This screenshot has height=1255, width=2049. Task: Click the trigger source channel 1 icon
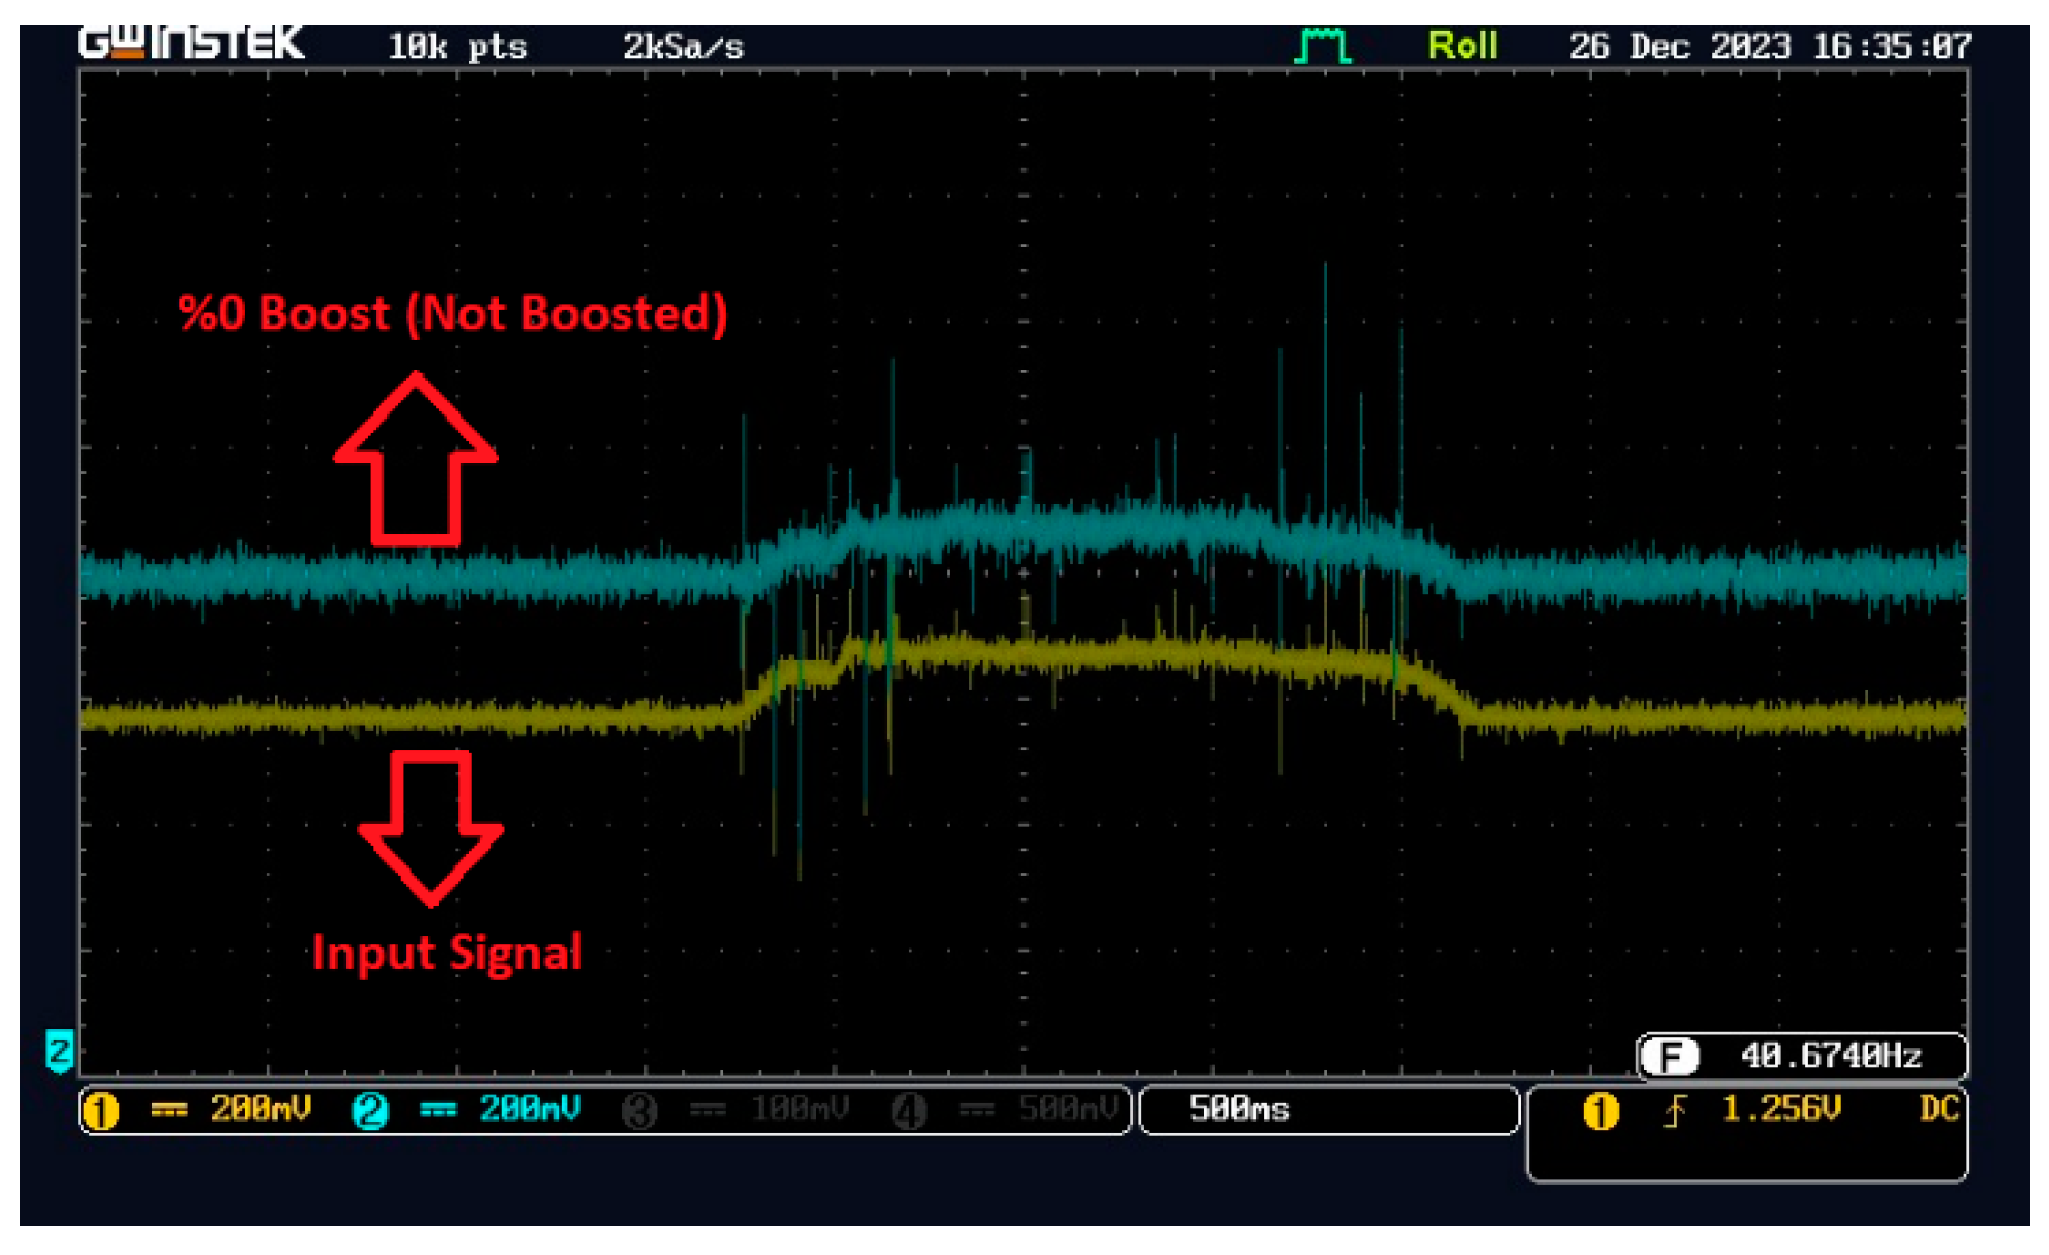tap(1600, 1111)
